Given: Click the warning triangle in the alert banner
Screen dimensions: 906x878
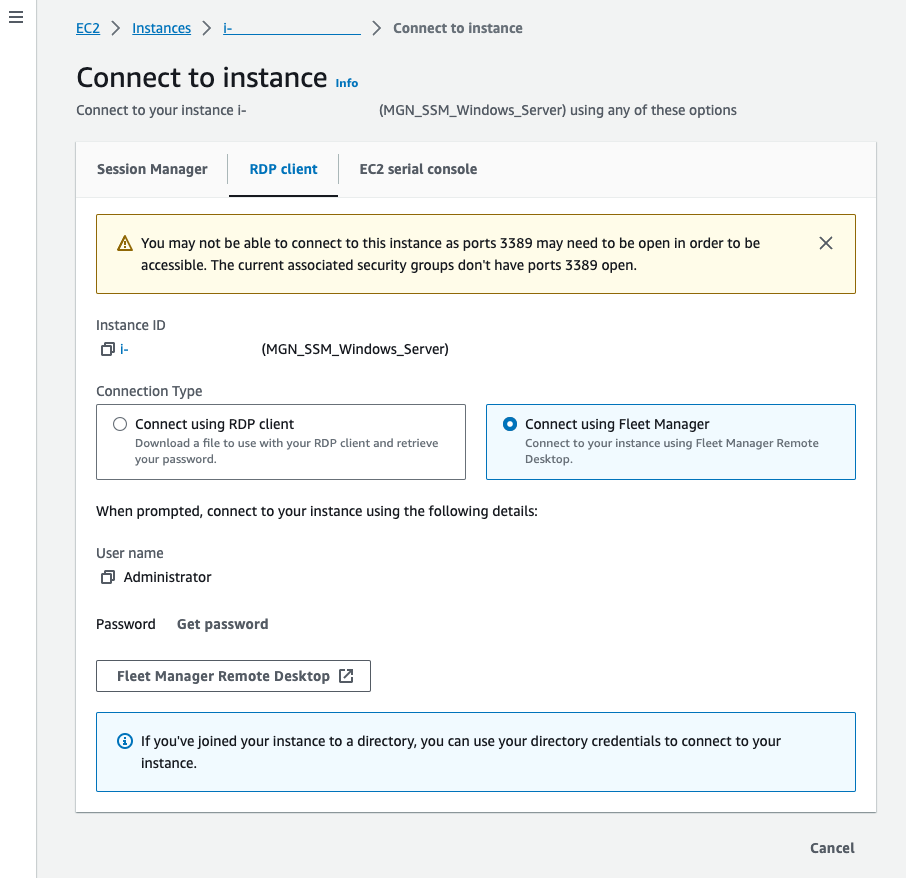Looking at the screenshot, I should pyautogui.click(x=124, y=242).
